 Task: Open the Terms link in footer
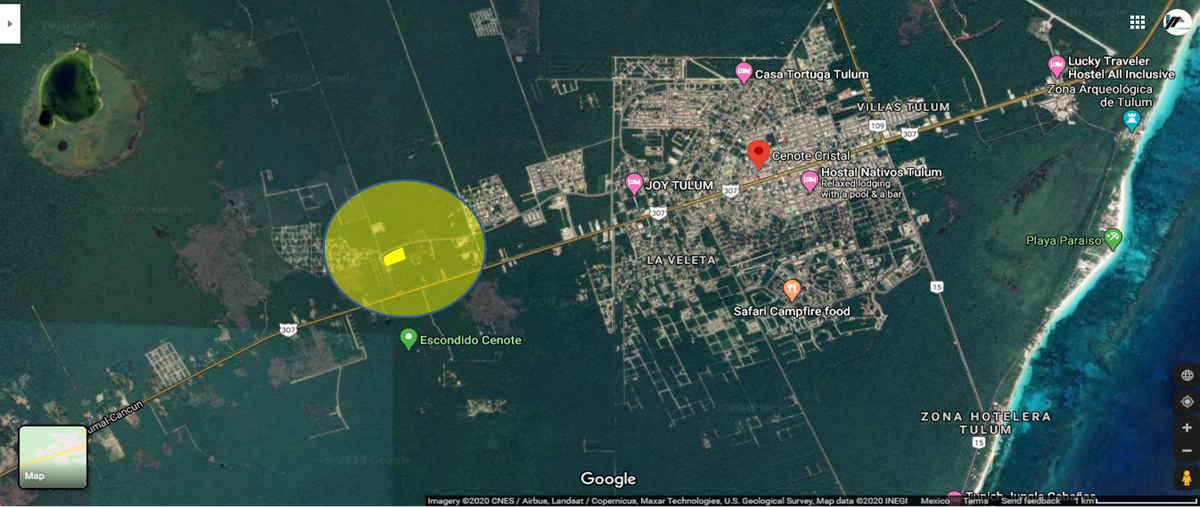pos(975,501)
